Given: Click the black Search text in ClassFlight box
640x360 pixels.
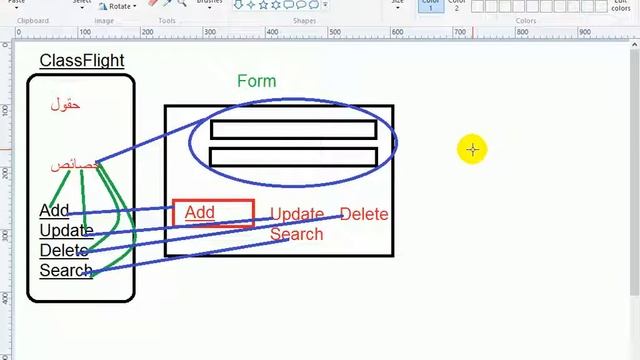Looking at the screenshot, I should (x=66, y=270).
